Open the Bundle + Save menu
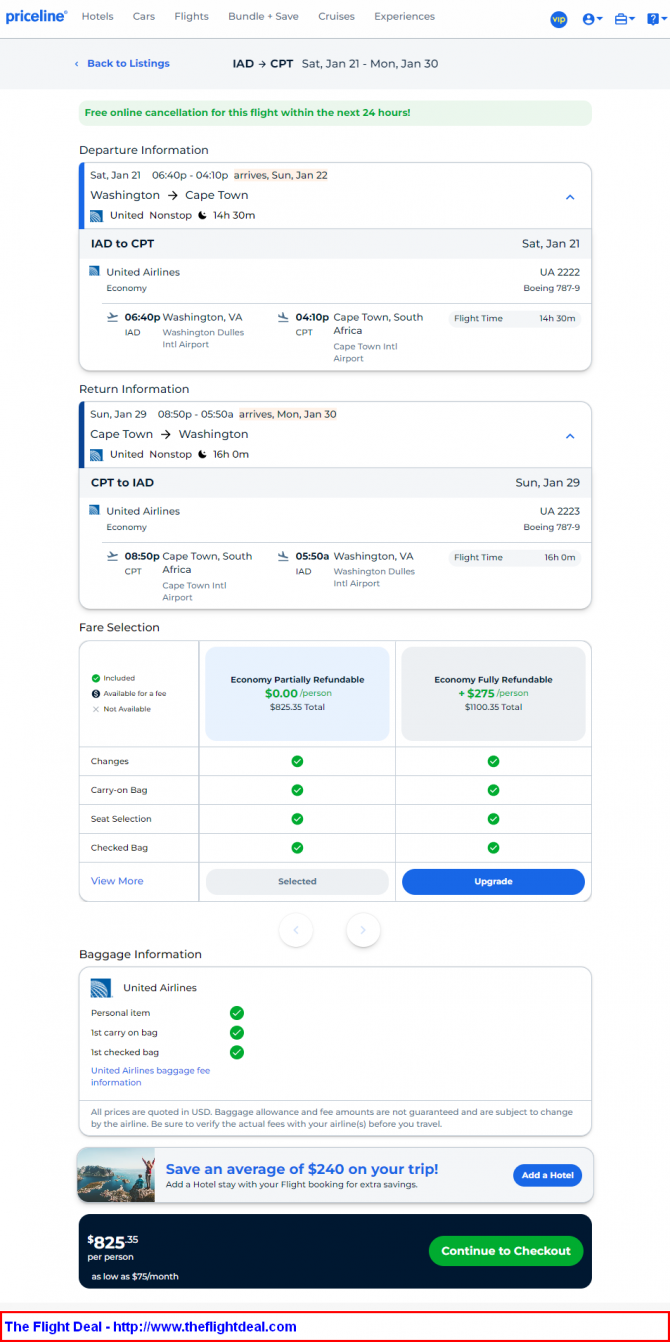 point(263,17)
